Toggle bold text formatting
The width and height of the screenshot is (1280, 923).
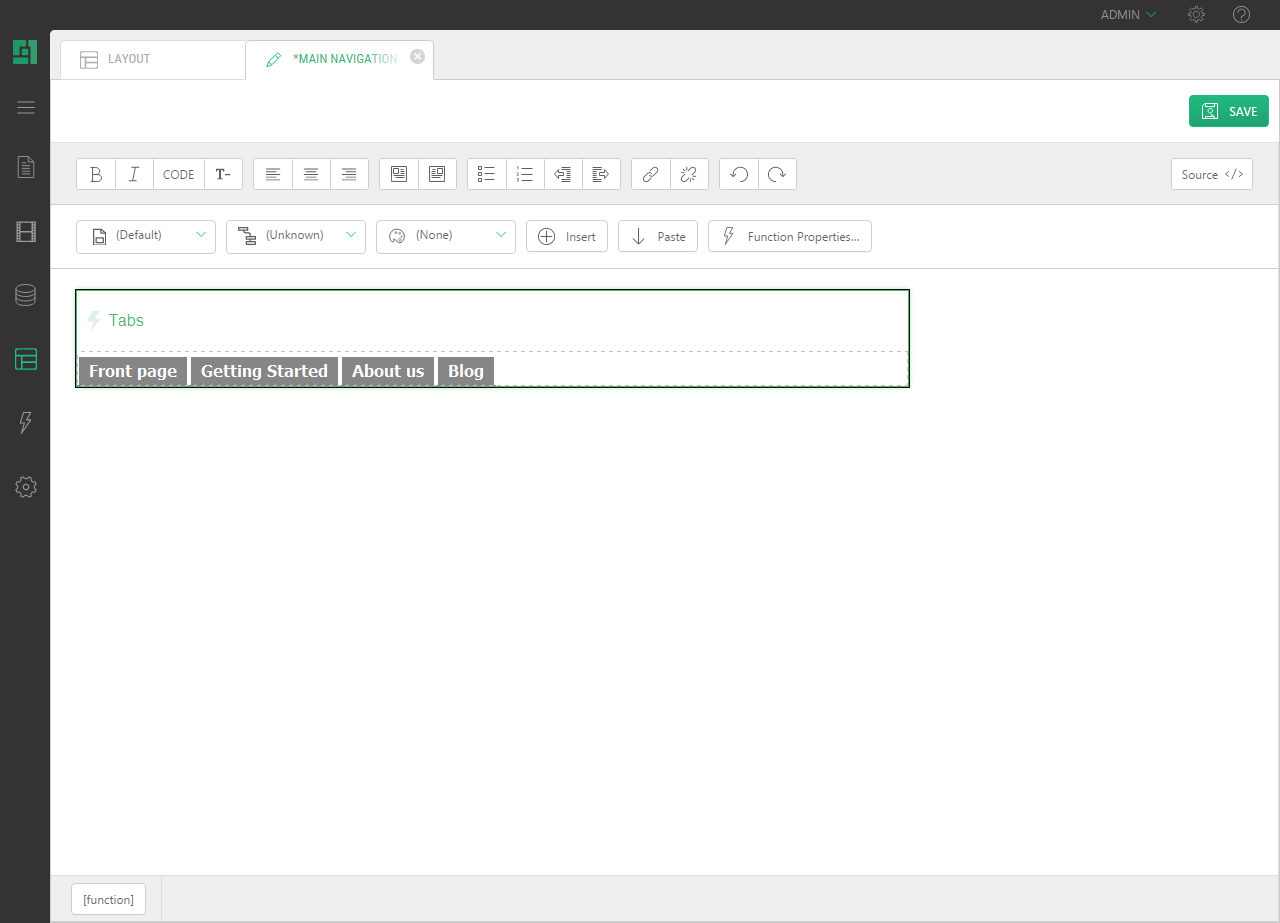click(96, 174)
